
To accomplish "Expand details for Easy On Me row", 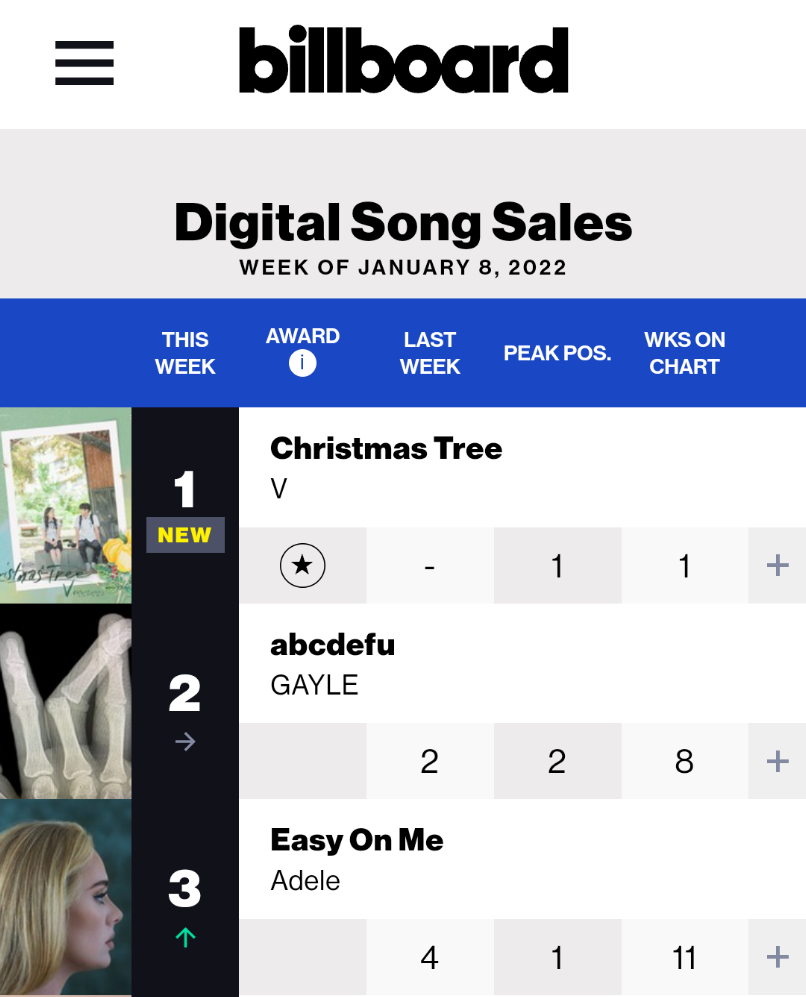I will (x=777, y=957).
